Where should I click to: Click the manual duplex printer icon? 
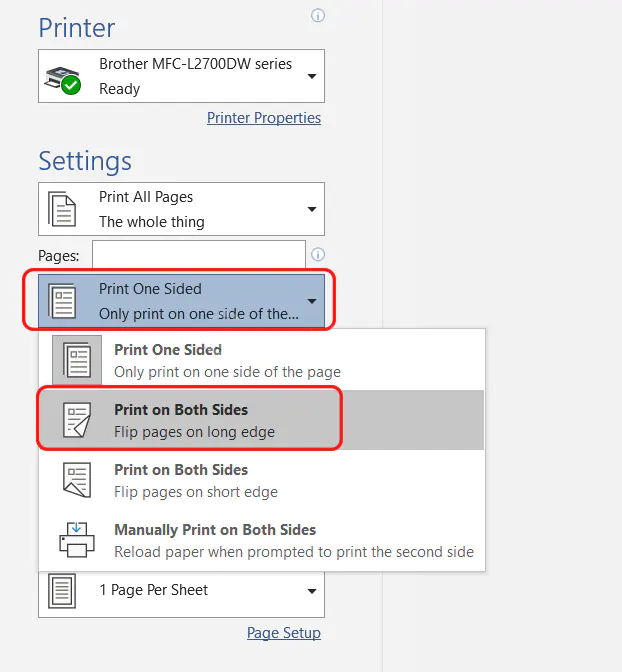pyautogui.click(x=77, y=540)
